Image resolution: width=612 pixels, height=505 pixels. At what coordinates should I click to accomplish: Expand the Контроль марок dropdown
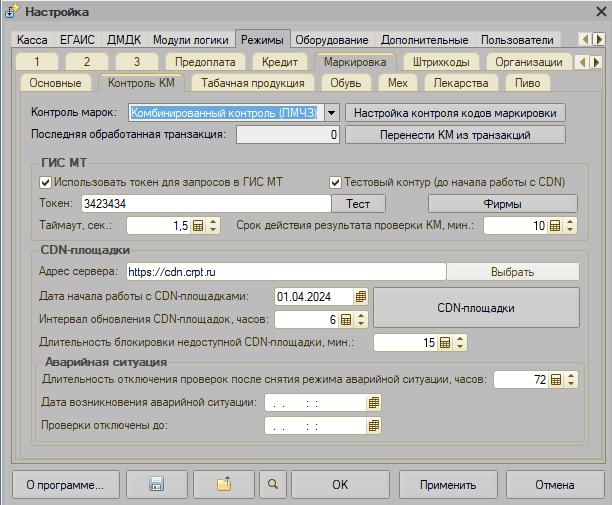point(332,113)
